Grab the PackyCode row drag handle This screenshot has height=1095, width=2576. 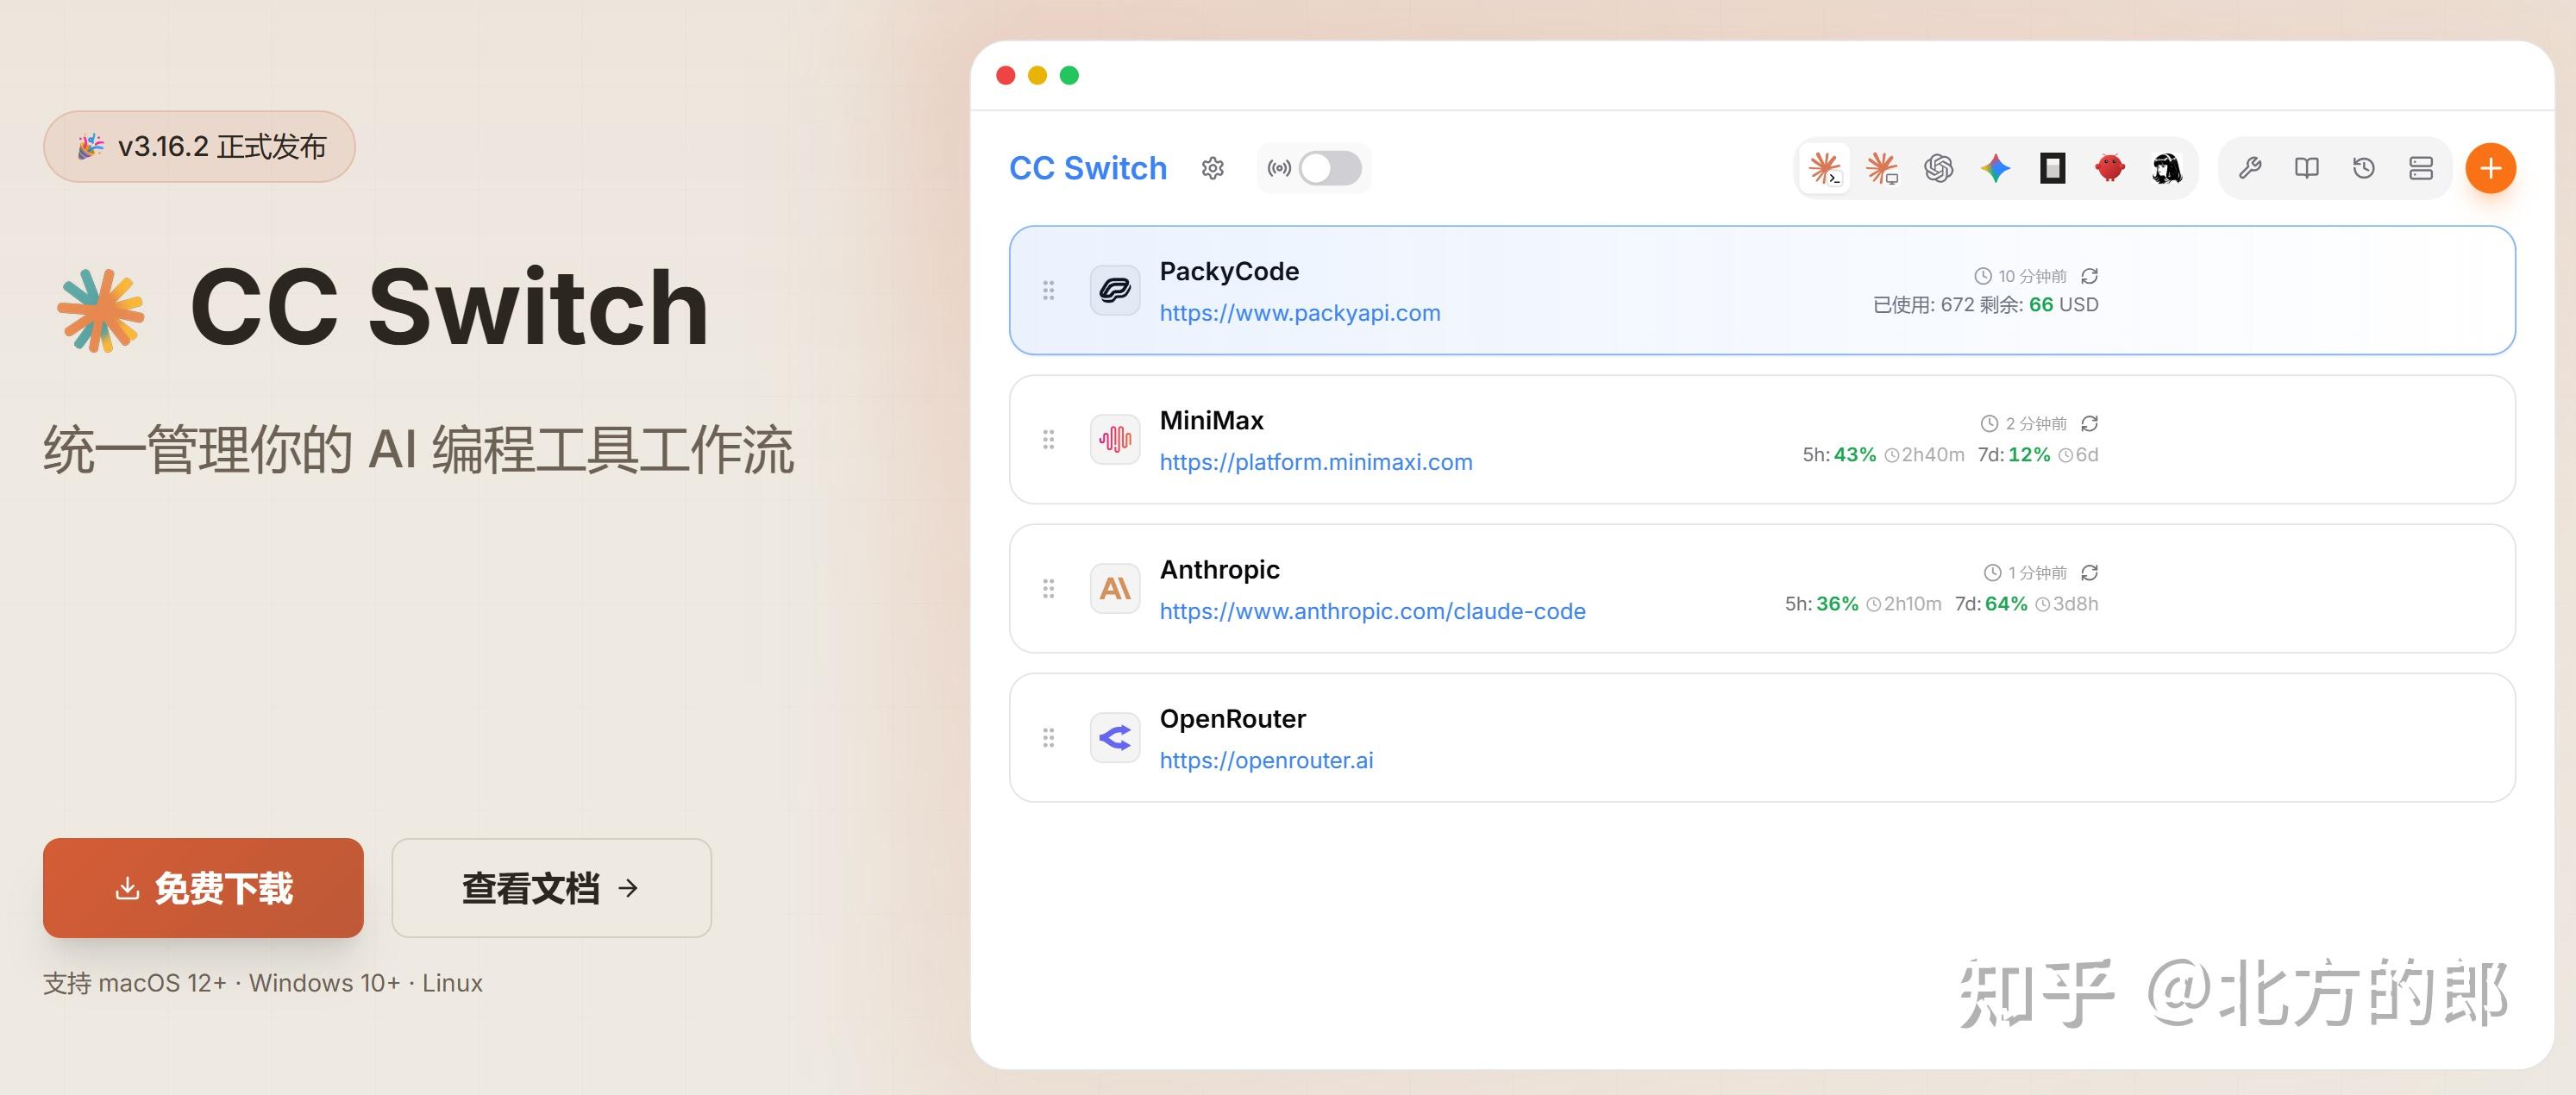coord(1048,290)
